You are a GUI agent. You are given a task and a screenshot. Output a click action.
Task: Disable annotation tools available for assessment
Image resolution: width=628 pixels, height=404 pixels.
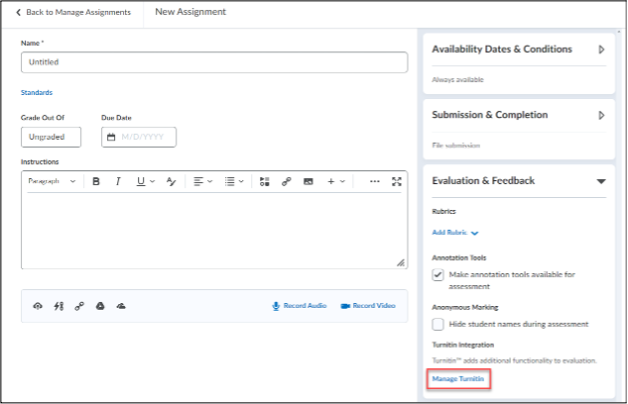438,274
